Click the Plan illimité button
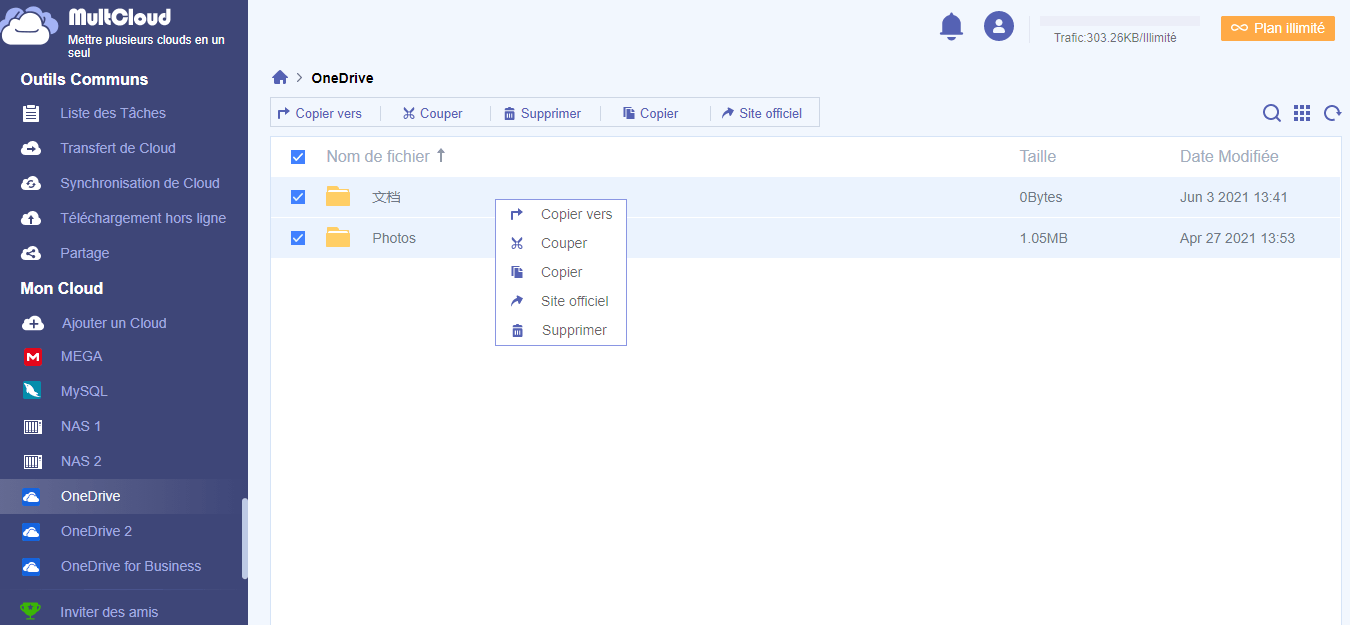 coord(1278,28)
